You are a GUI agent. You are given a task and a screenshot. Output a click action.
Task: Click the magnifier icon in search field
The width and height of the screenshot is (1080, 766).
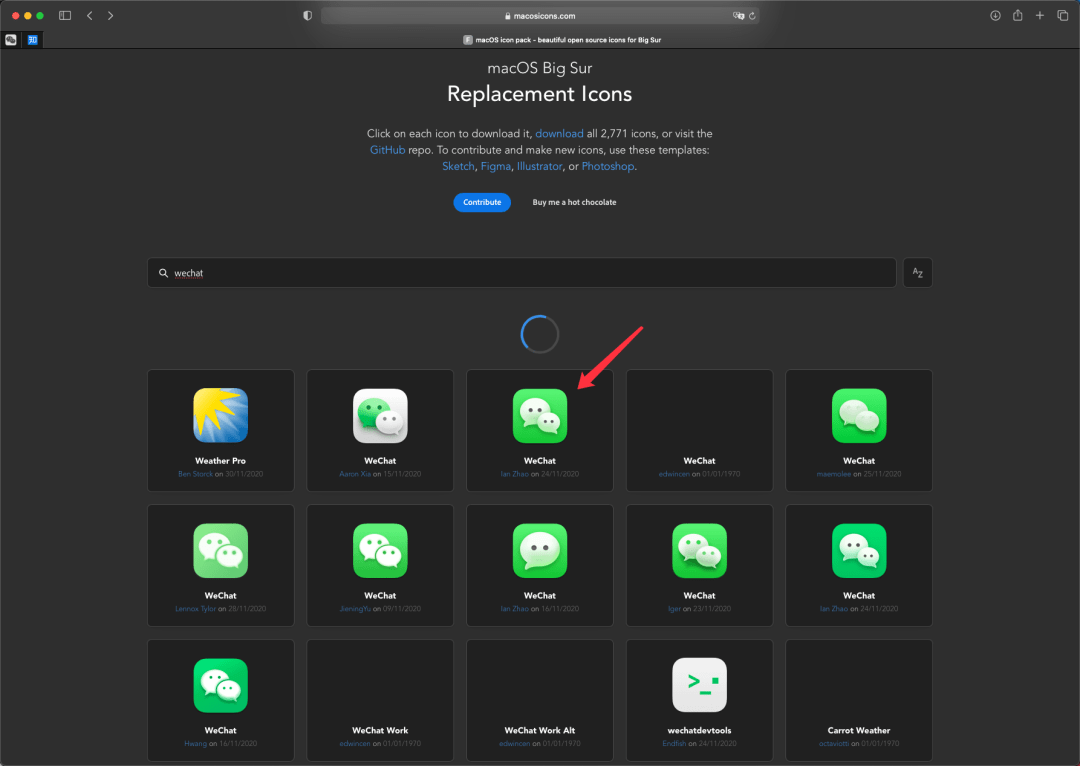coord(163,273)
